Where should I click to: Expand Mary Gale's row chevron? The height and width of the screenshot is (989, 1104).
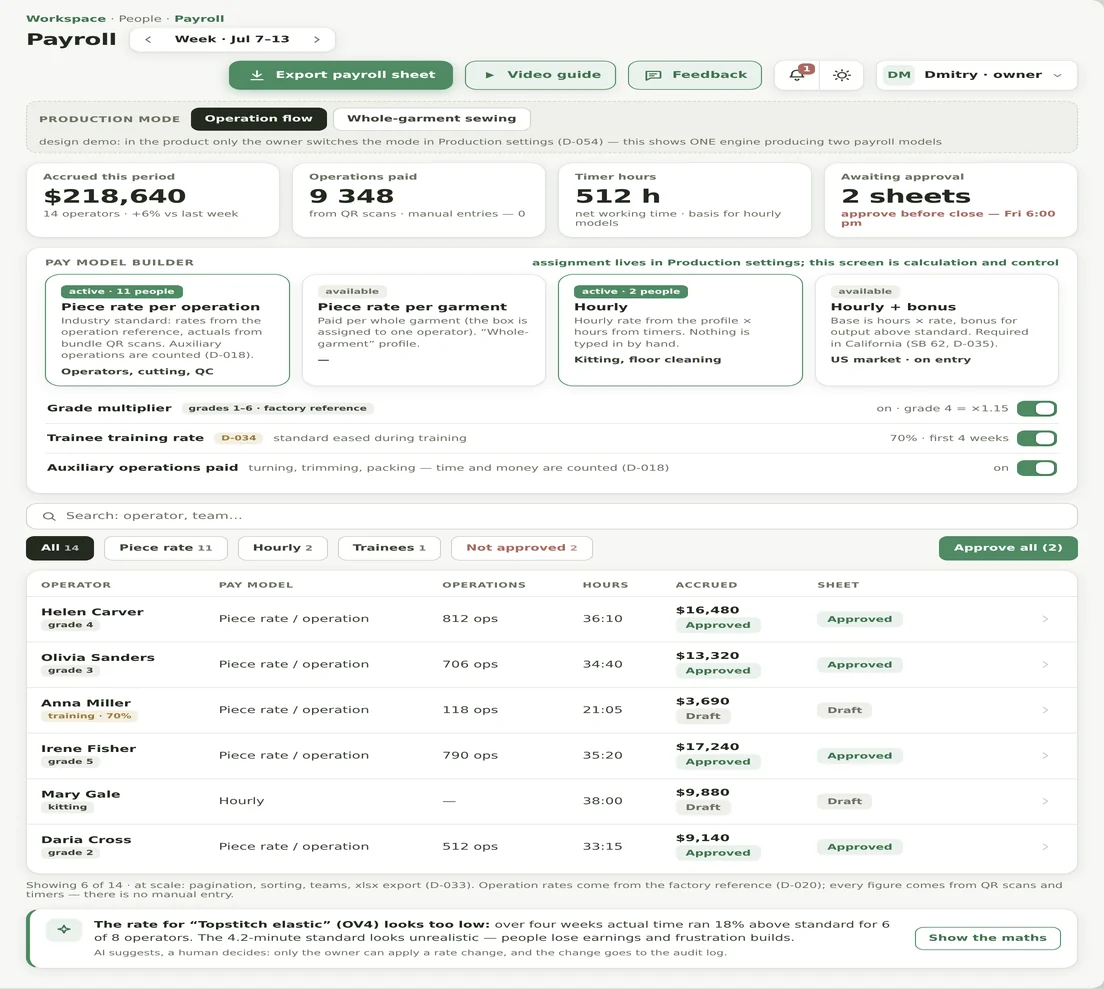tap(1045, 801)
